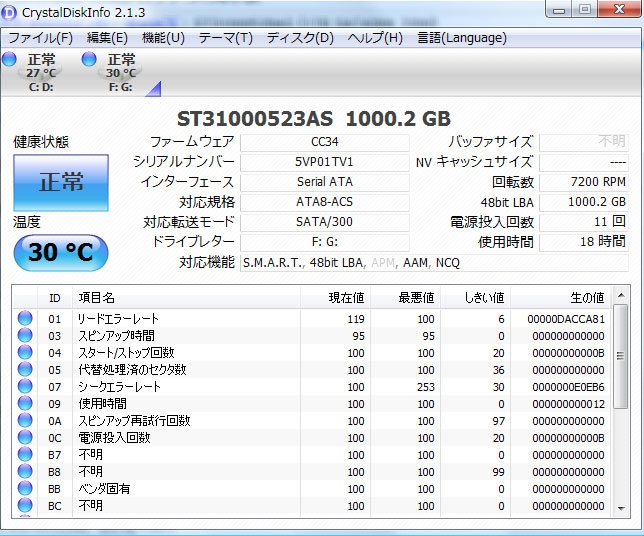Select the スピンアップ再試行回数 attribute name

click(134, 421)
